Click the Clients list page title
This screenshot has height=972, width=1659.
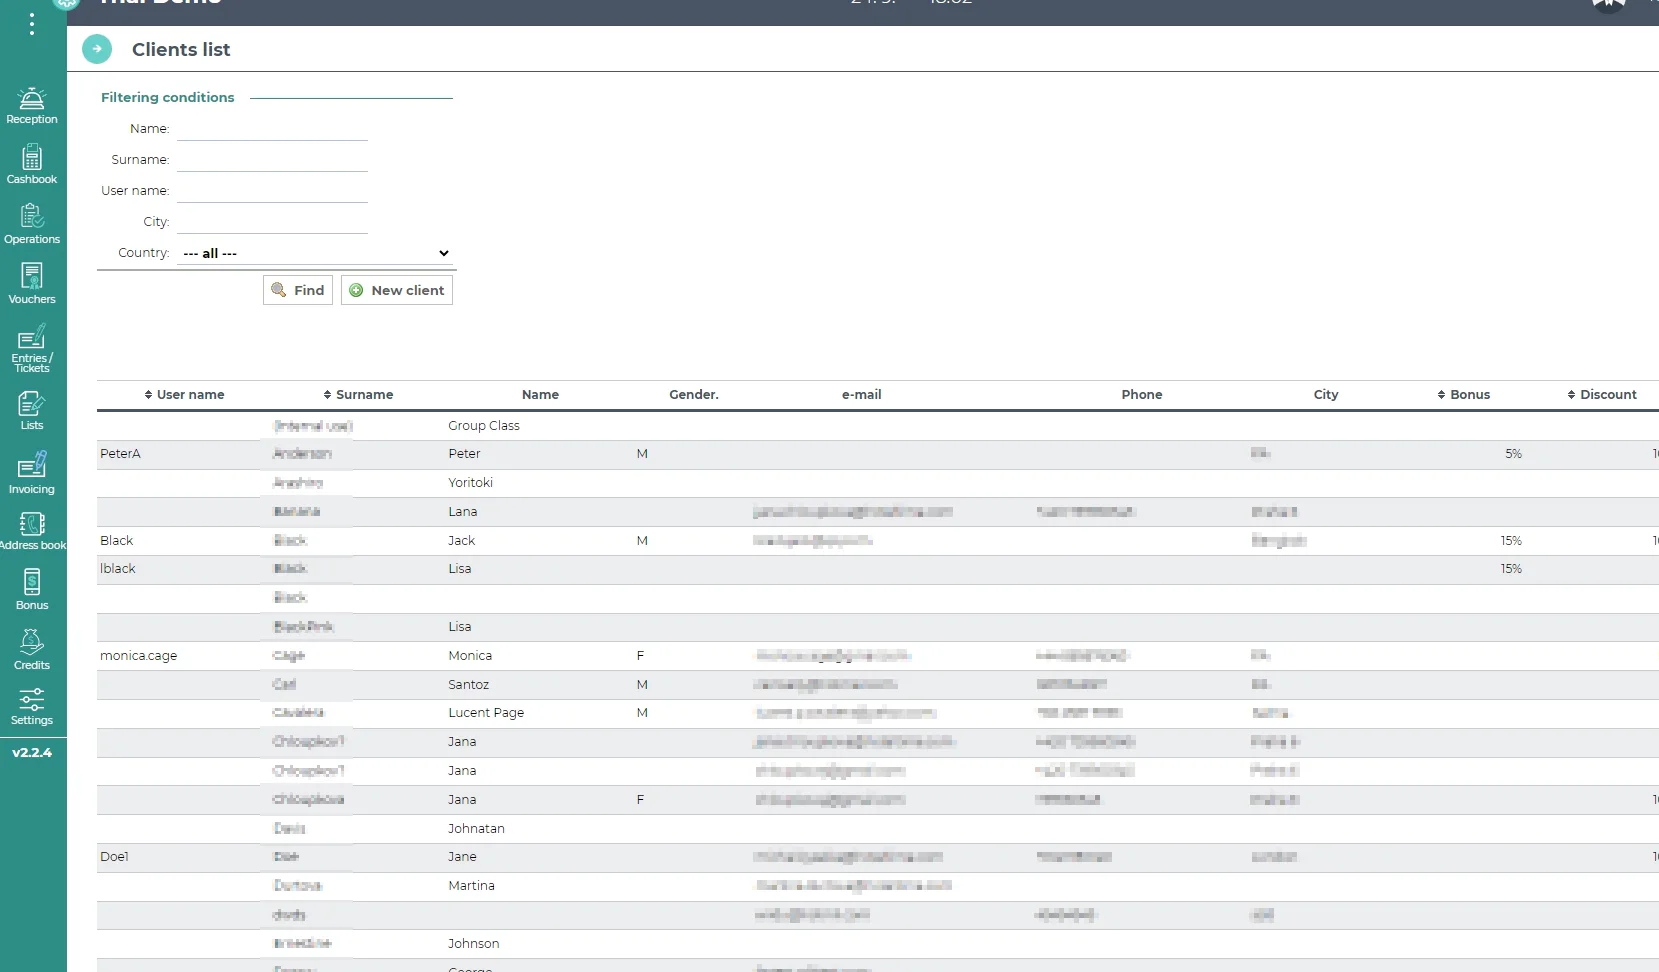(181, 49)
